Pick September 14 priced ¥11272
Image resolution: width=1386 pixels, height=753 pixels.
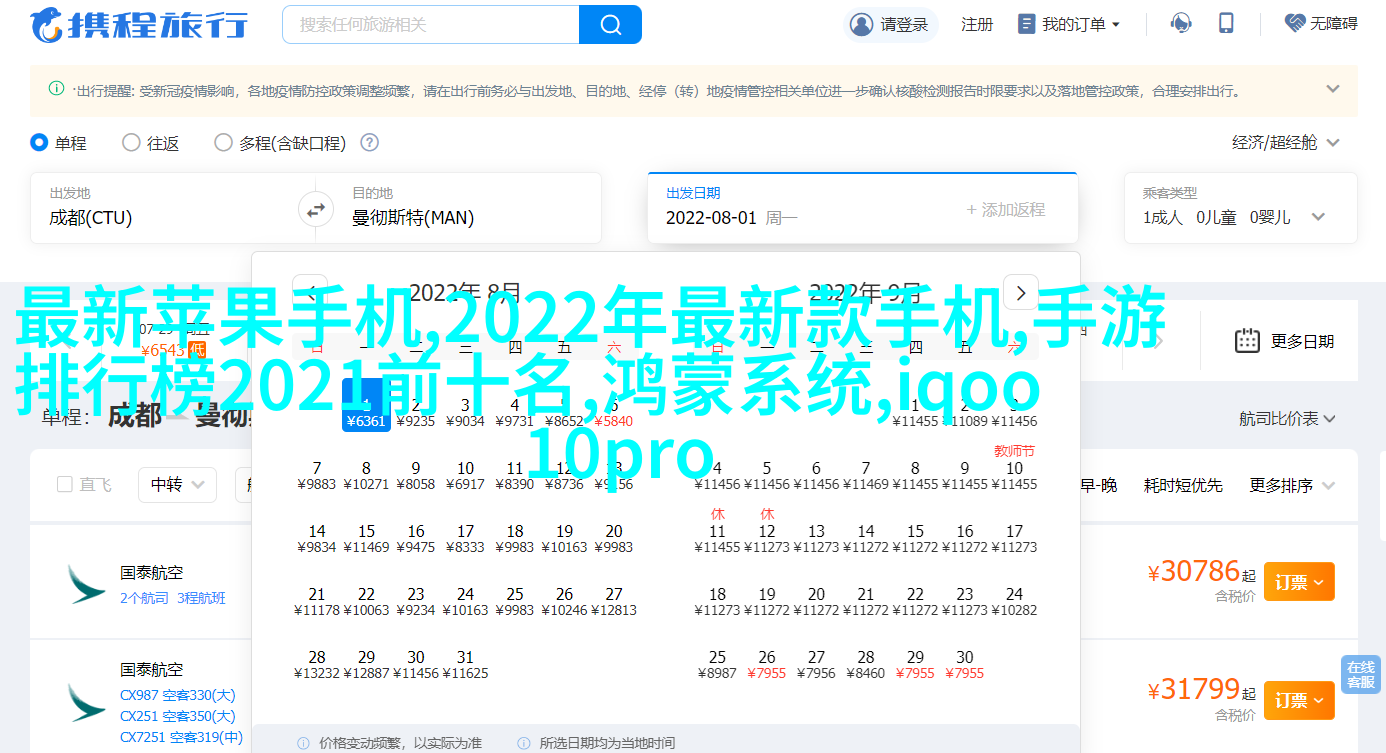pyautogui.click(x=866, y=538)
